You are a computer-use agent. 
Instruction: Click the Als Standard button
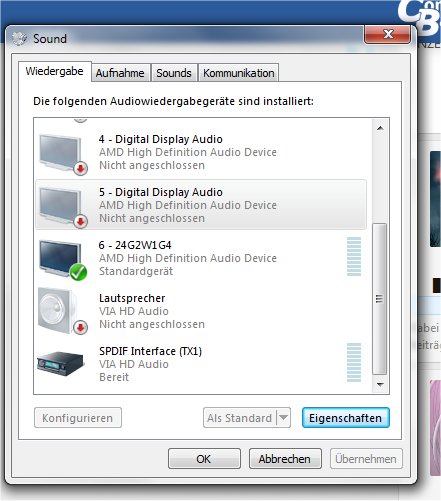click(x=239, y=418)
